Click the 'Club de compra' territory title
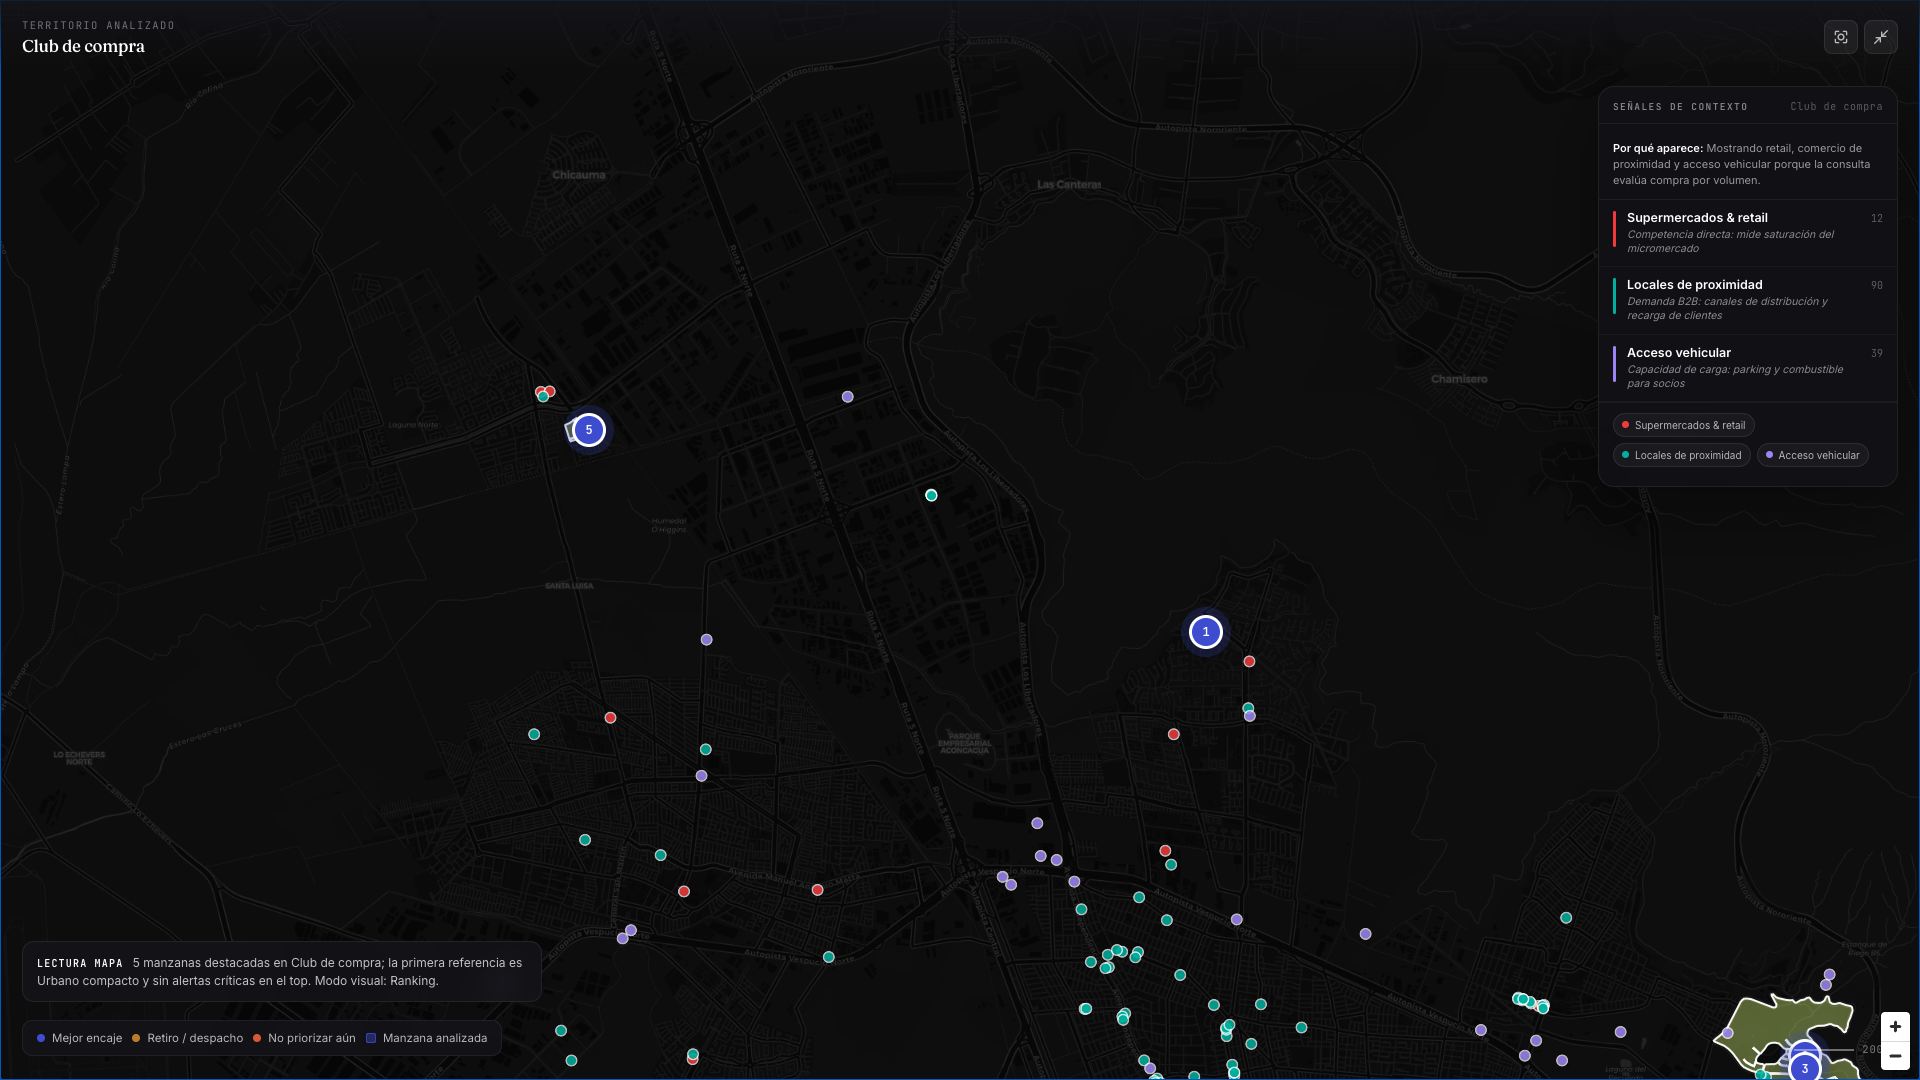This screenshot has width=1920, height=1080. point(83,46)
